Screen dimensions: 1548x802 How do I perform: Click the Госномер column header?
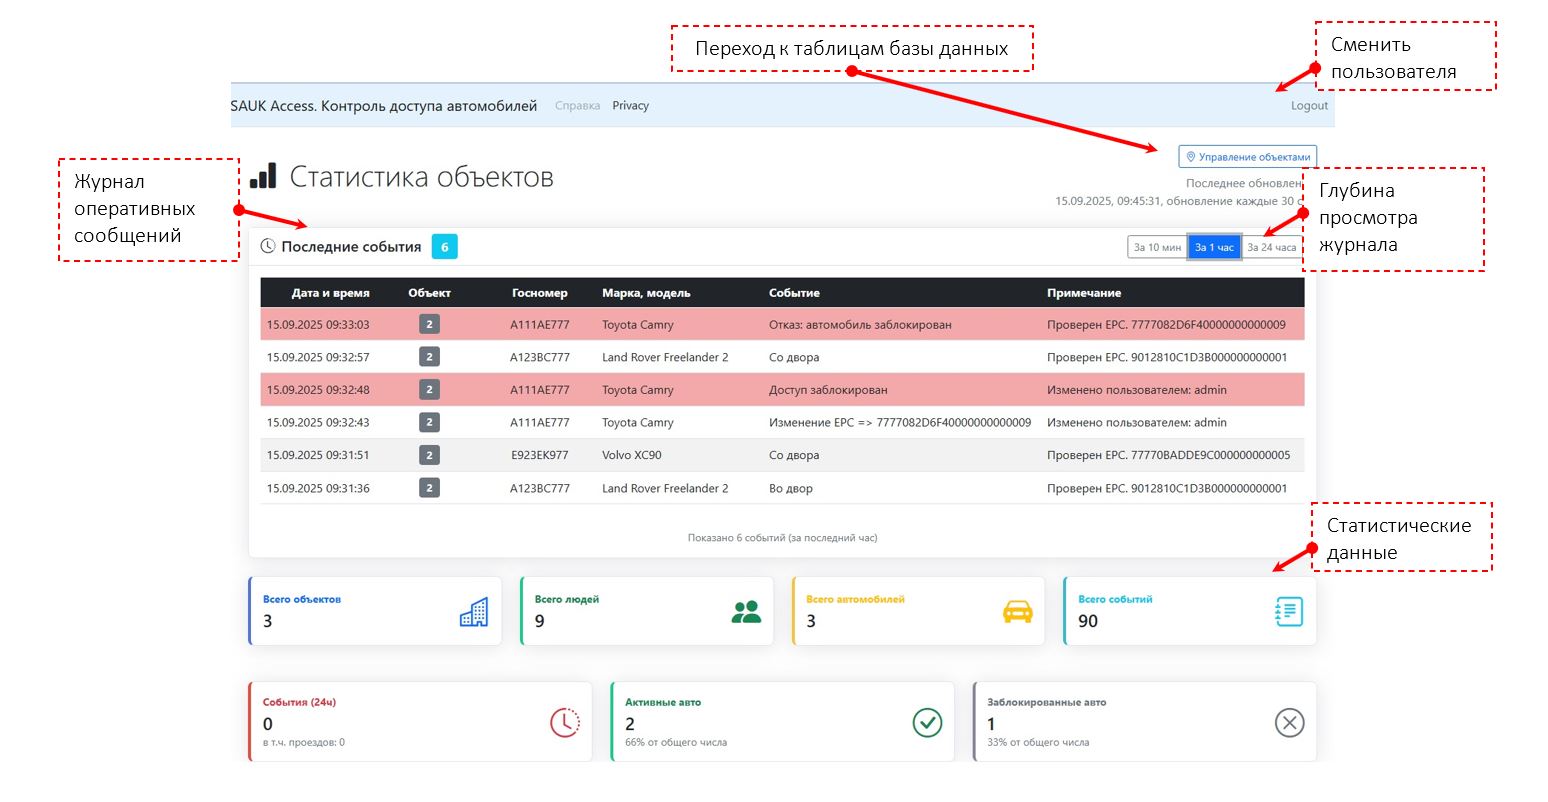coord(540,293)
